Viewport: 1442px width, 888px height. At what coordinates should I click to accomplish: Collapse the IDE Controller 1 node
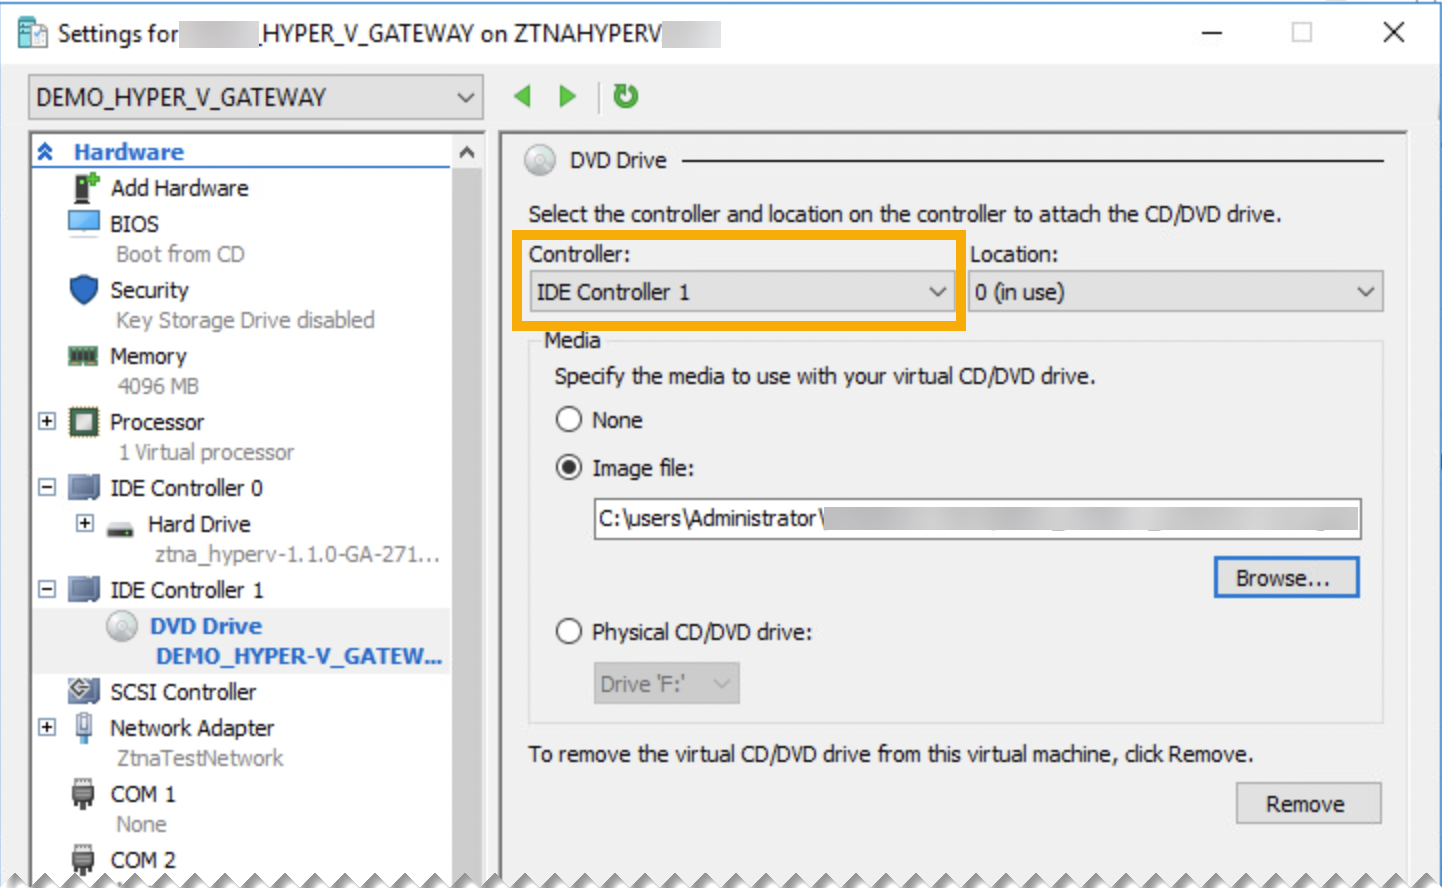click(x=46, y=589)
